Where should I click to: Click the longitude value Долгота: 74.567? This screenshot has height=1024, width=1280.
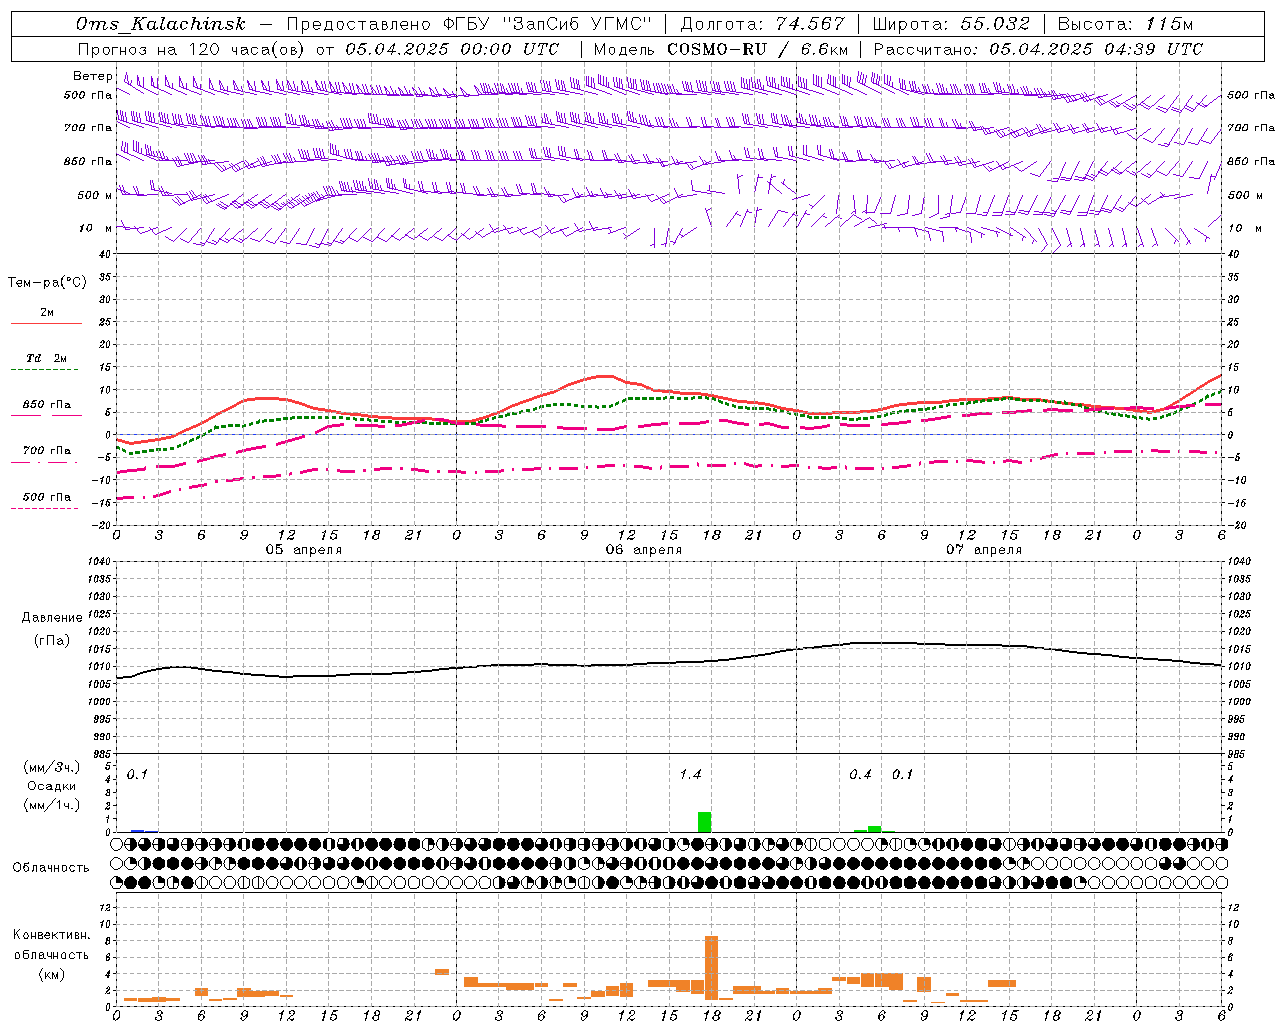764,24
